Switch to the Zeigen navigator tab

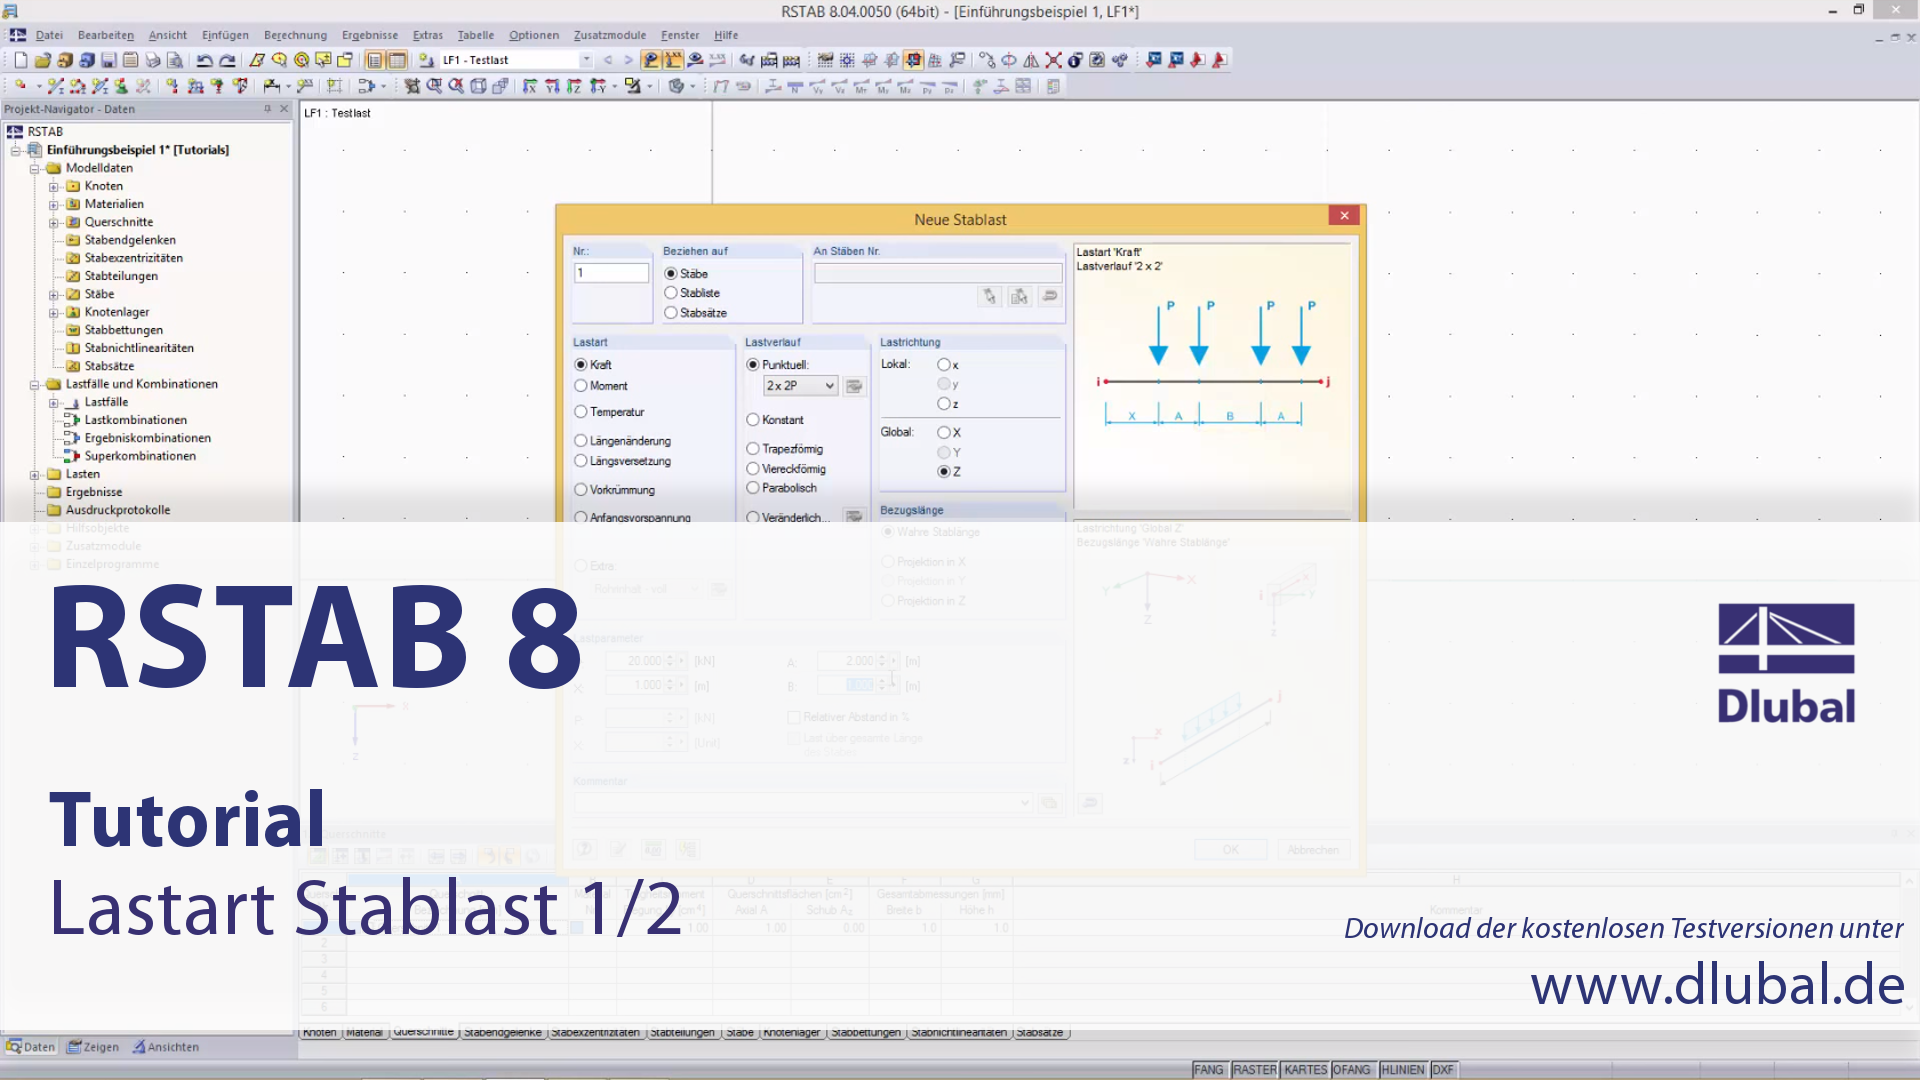93,1047
